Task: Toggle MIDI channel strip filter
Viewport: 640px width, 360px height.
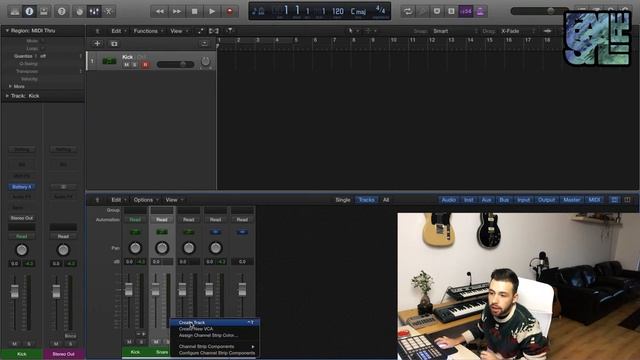Action: click(595, 200)
